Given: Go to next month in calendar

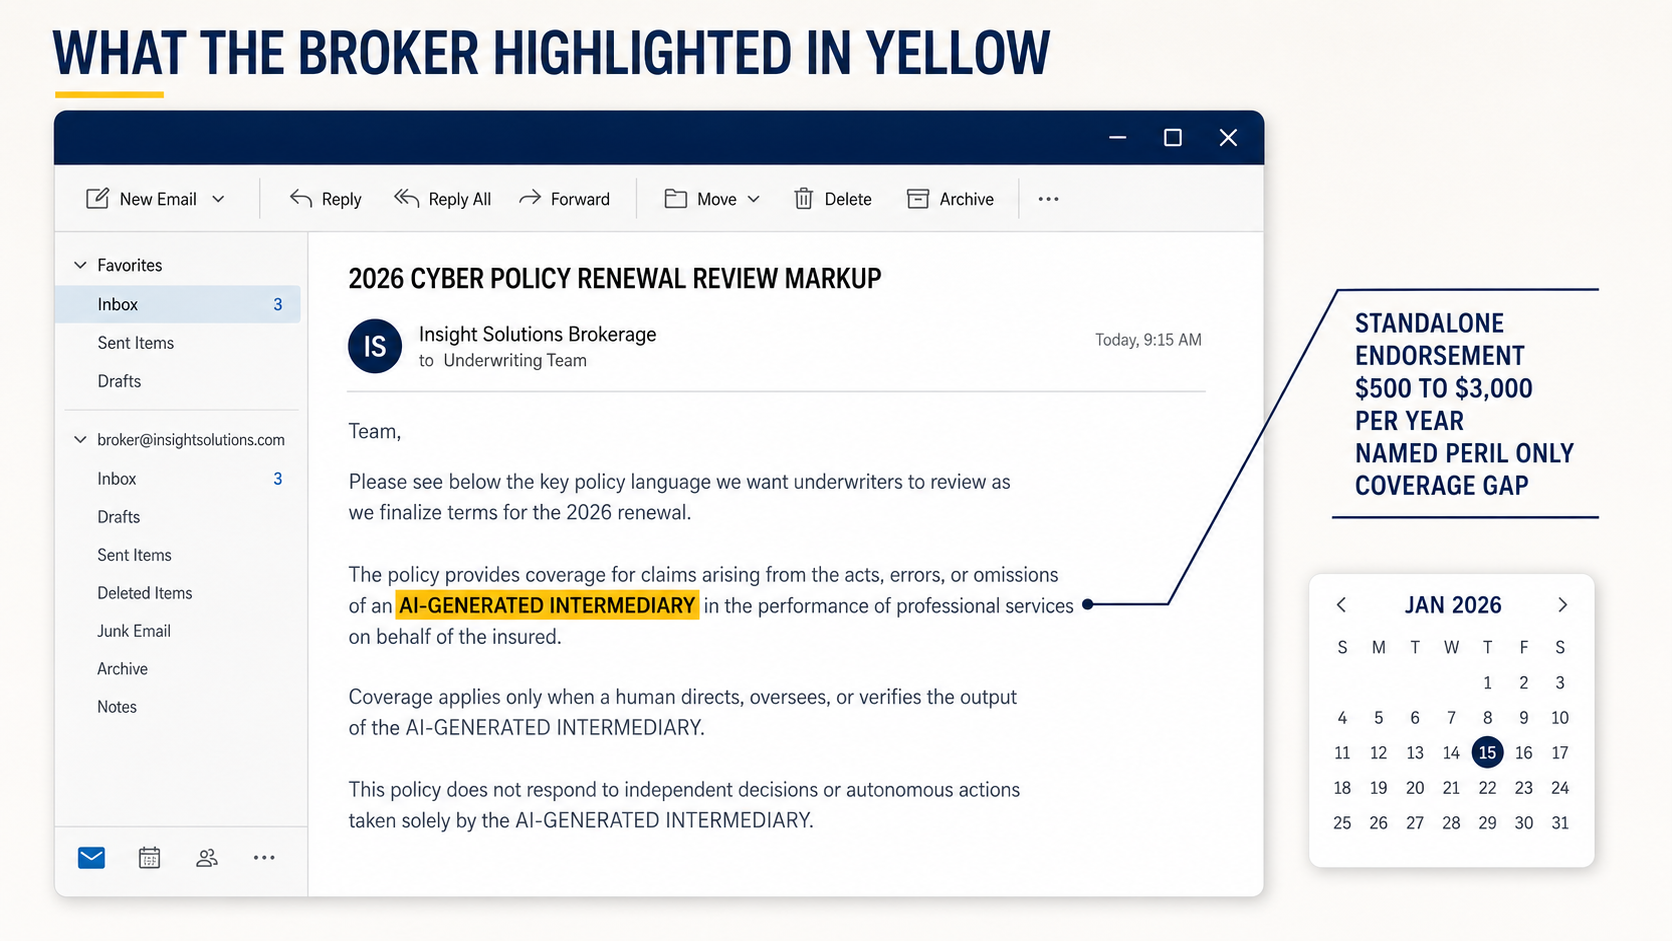Looking at the screenshot, I should pos(1562,605).
